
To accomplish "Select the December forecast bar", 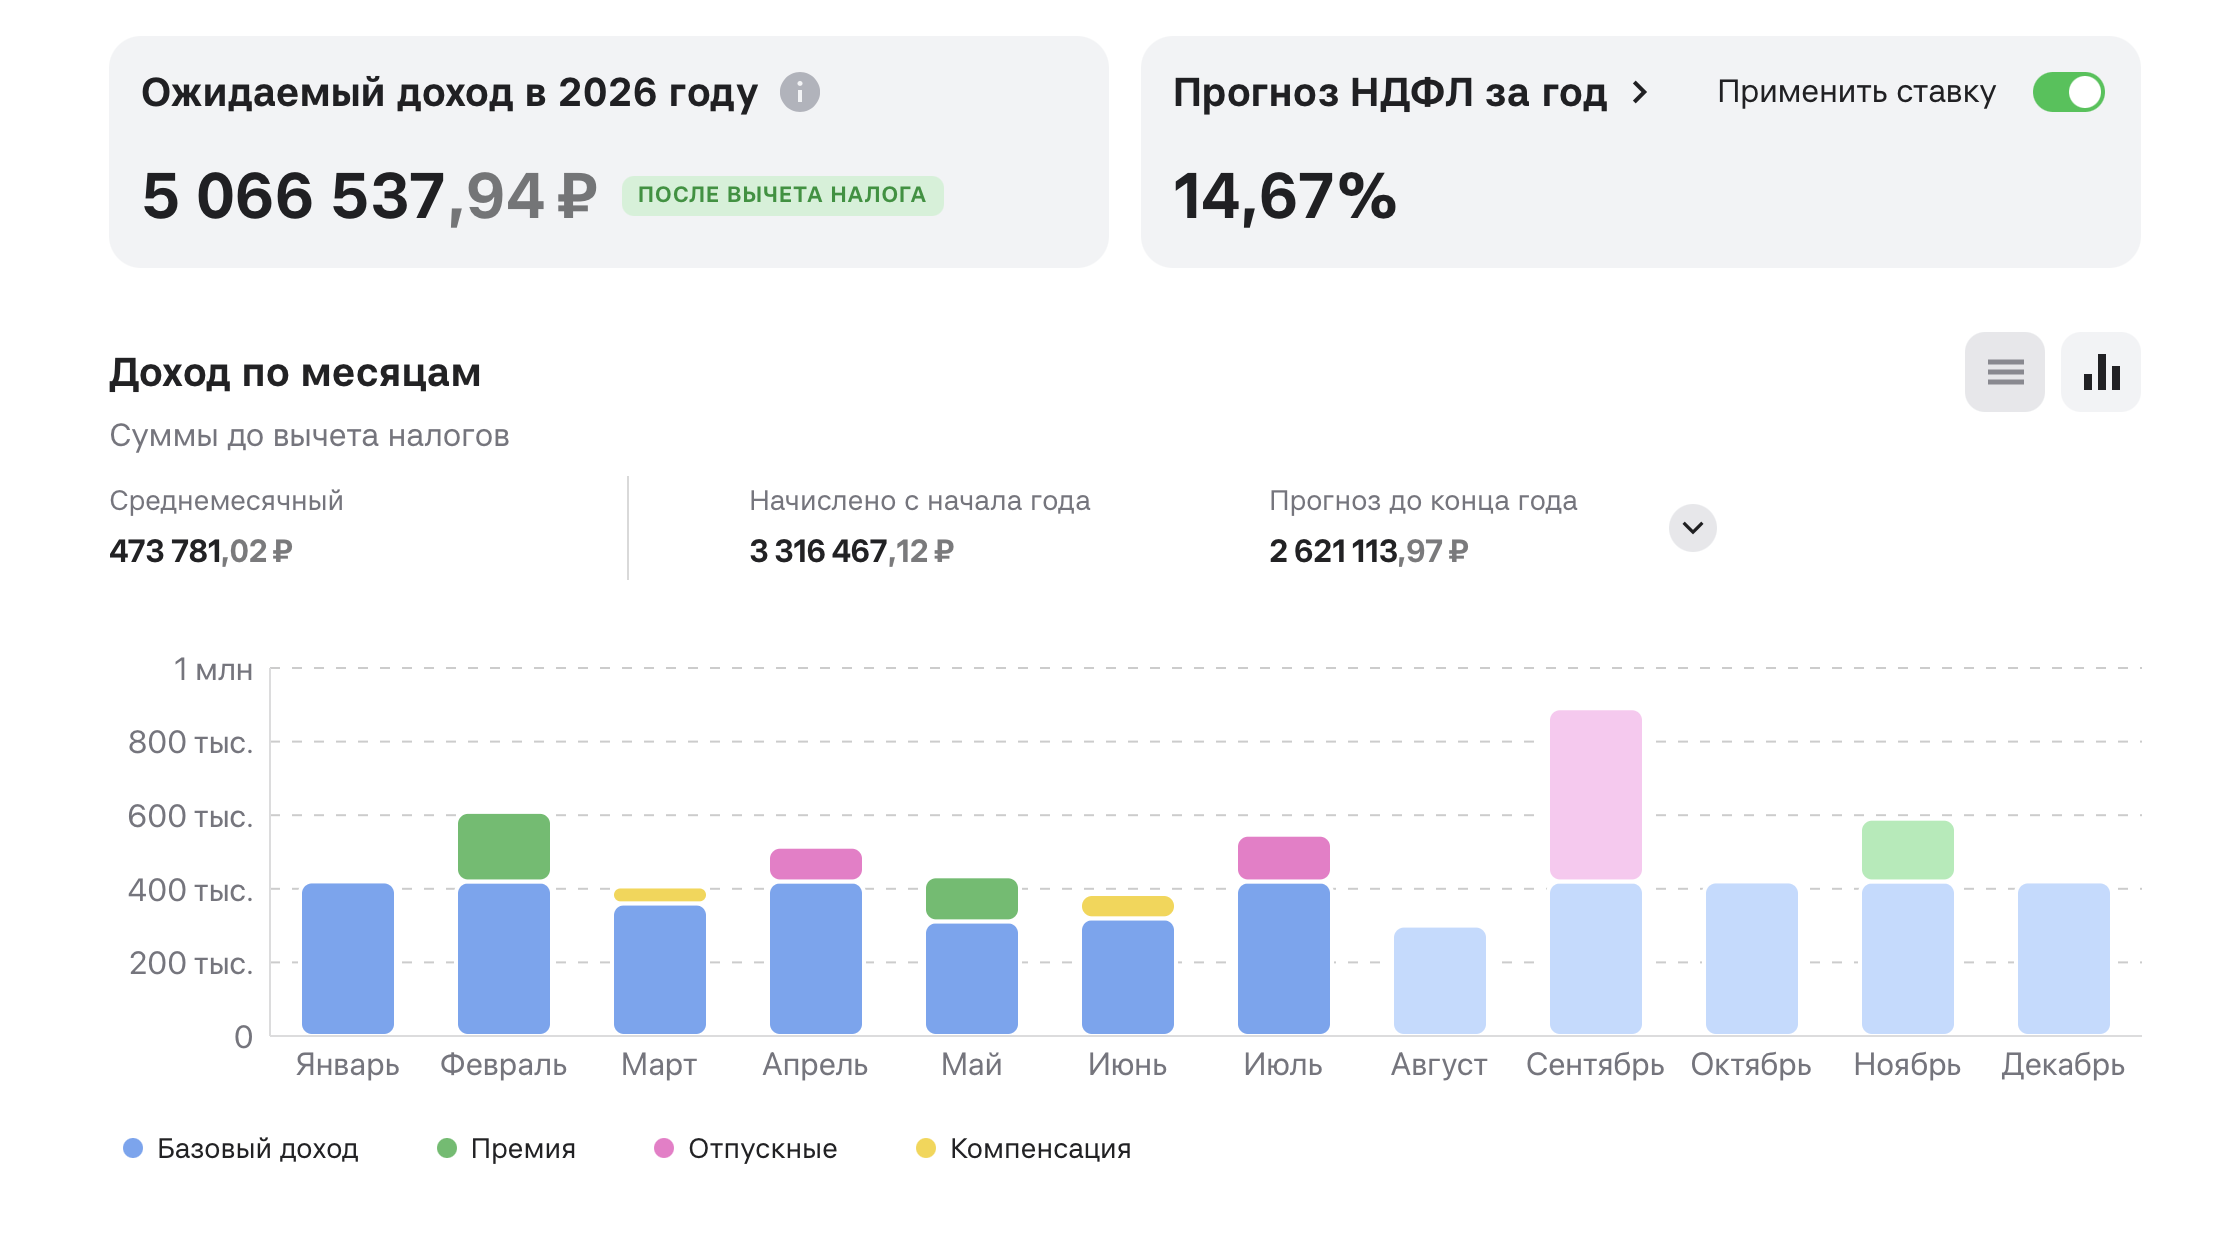I will (x=2064, y=958).
